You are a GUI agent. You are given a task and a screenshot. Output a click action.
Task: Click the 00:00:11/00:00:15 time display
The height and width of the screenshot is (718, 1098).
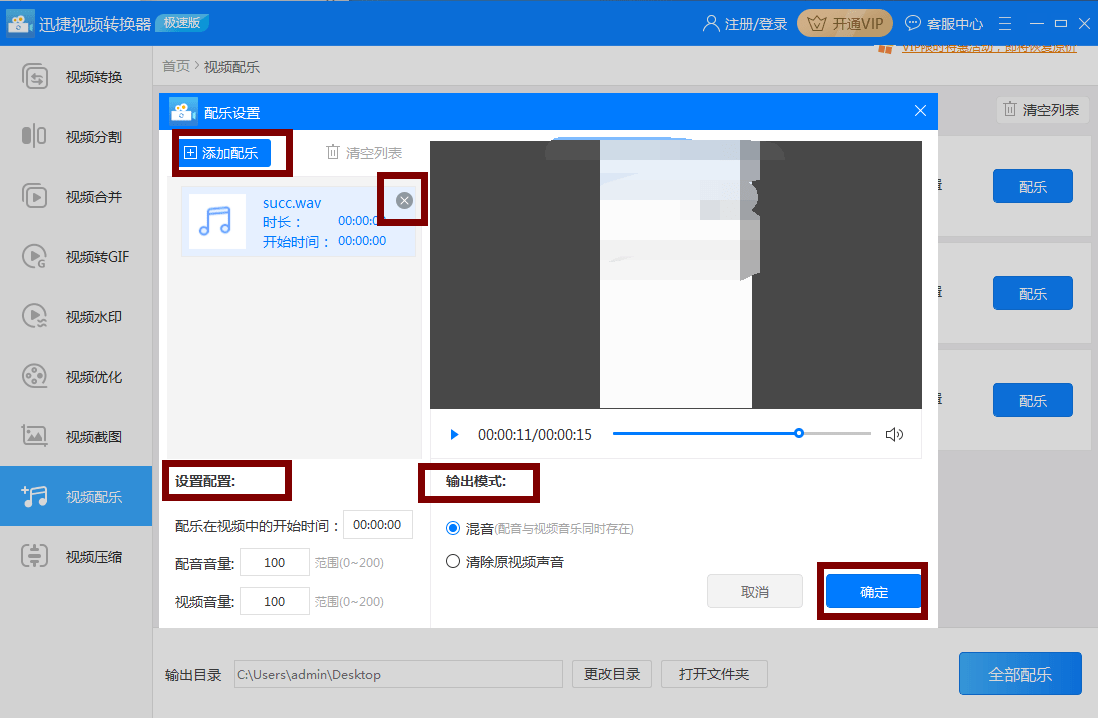pyautogui.click(x=535, y=434)
